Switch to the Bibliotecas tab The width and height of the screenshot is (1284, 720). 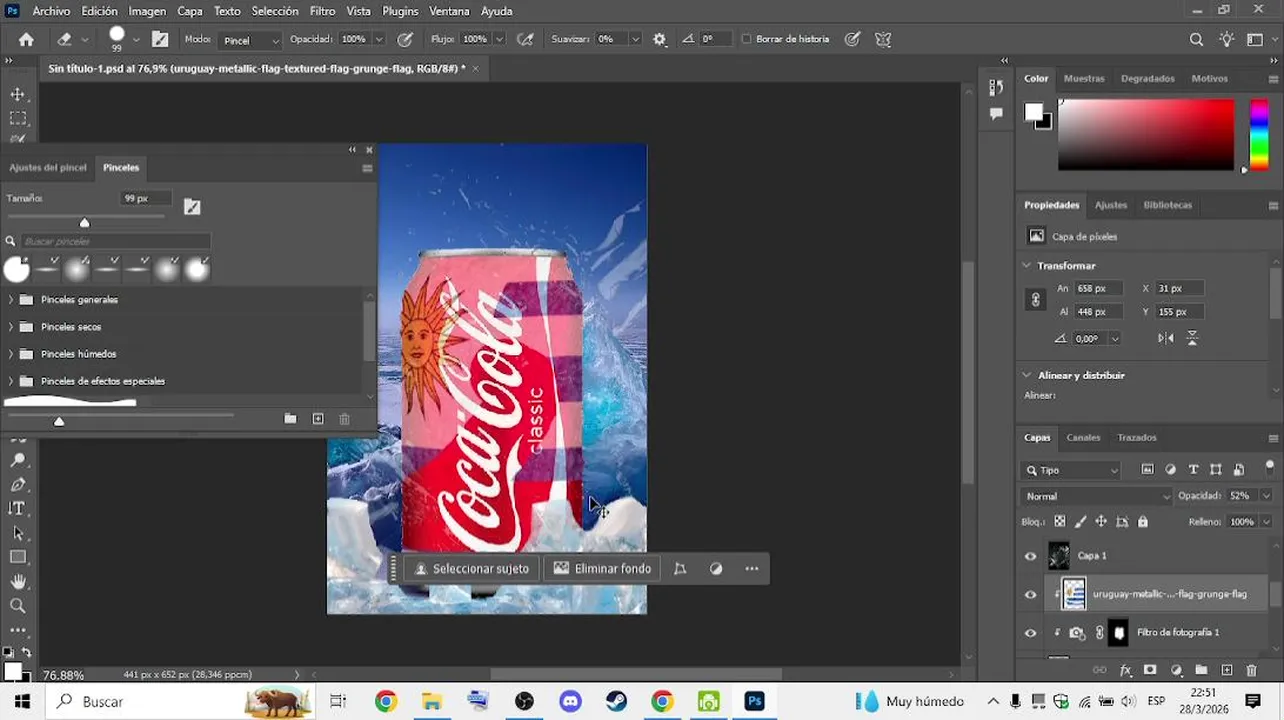click(x=1167, y=205)
